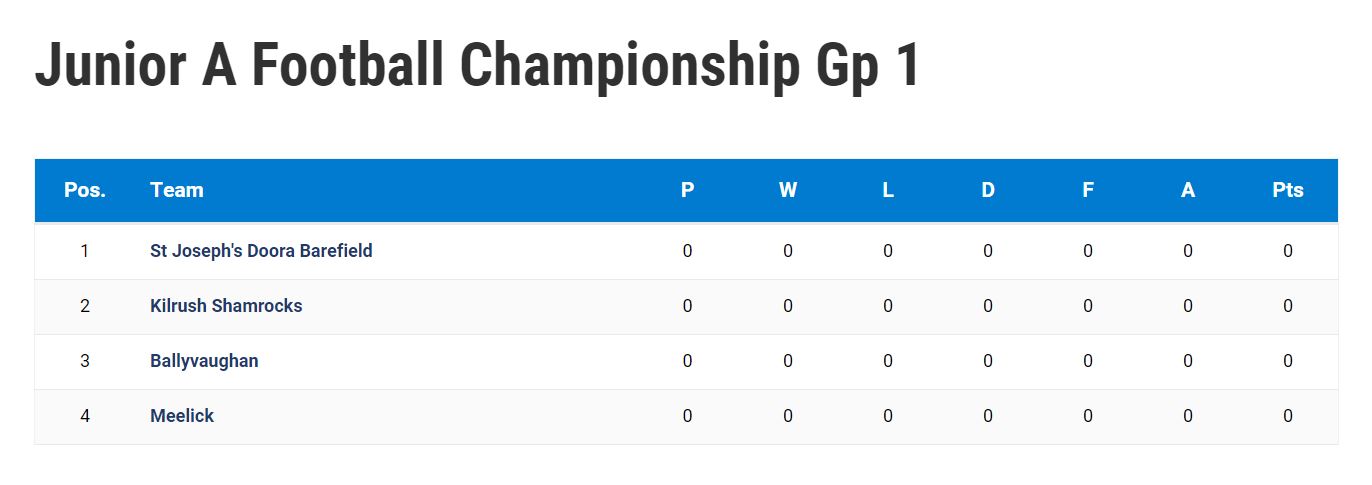The width and height of the screenshot is (1372, 485).
Task: Click the Pos. column header
Action: coord(85,190)
